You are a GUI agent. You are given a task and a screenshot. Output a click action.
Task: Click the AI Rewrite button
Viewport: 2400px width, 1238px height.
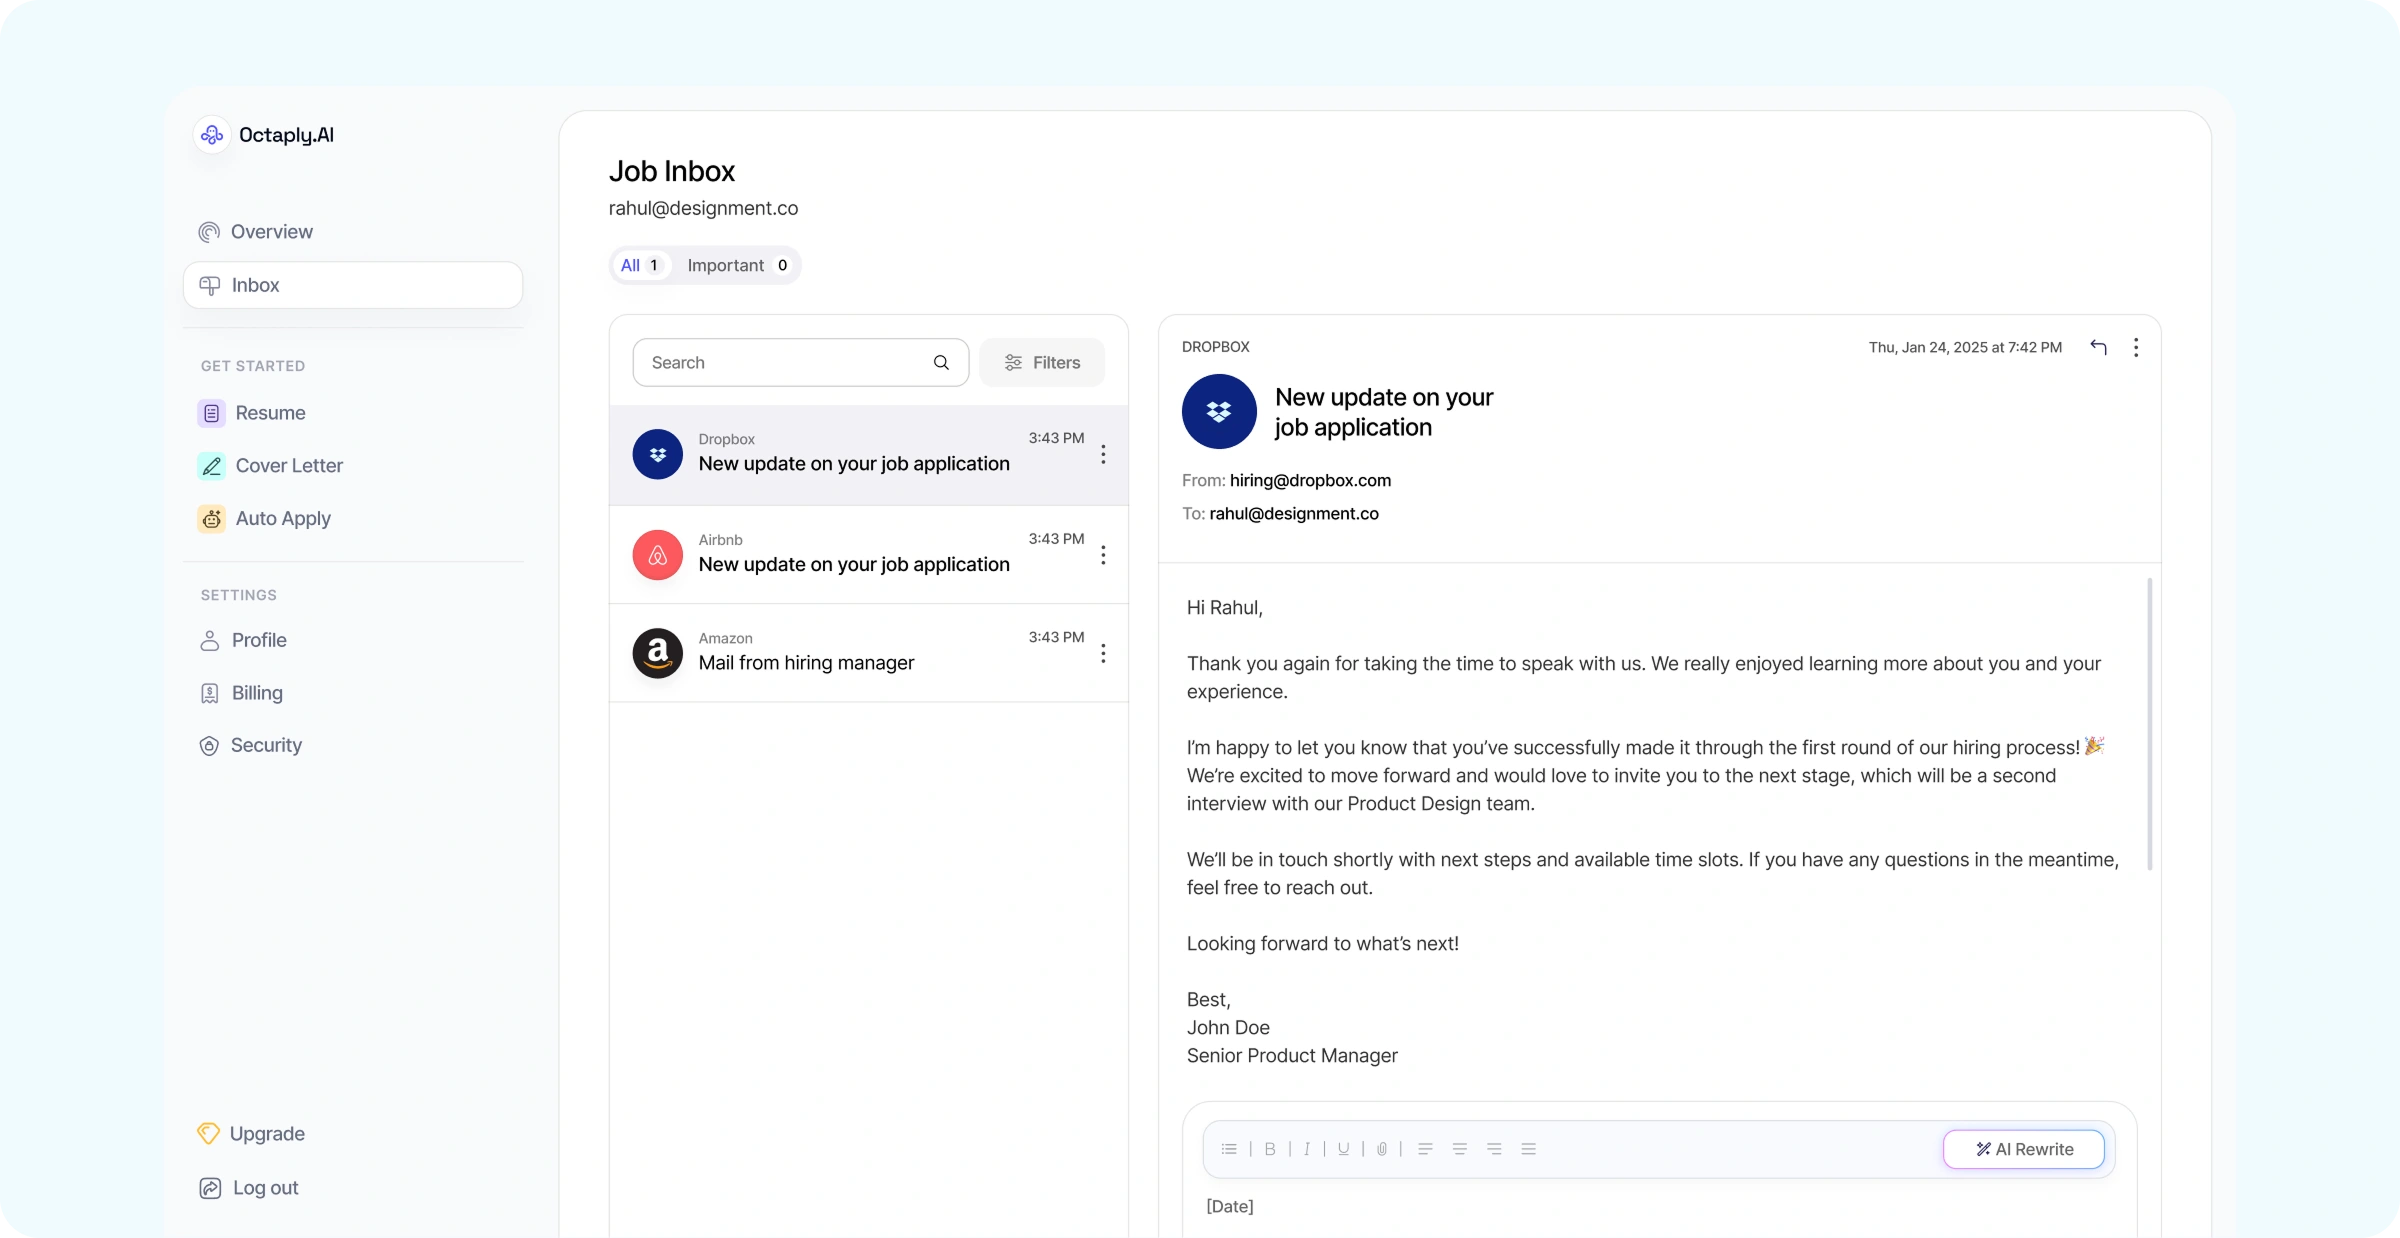[2024, 1149]
